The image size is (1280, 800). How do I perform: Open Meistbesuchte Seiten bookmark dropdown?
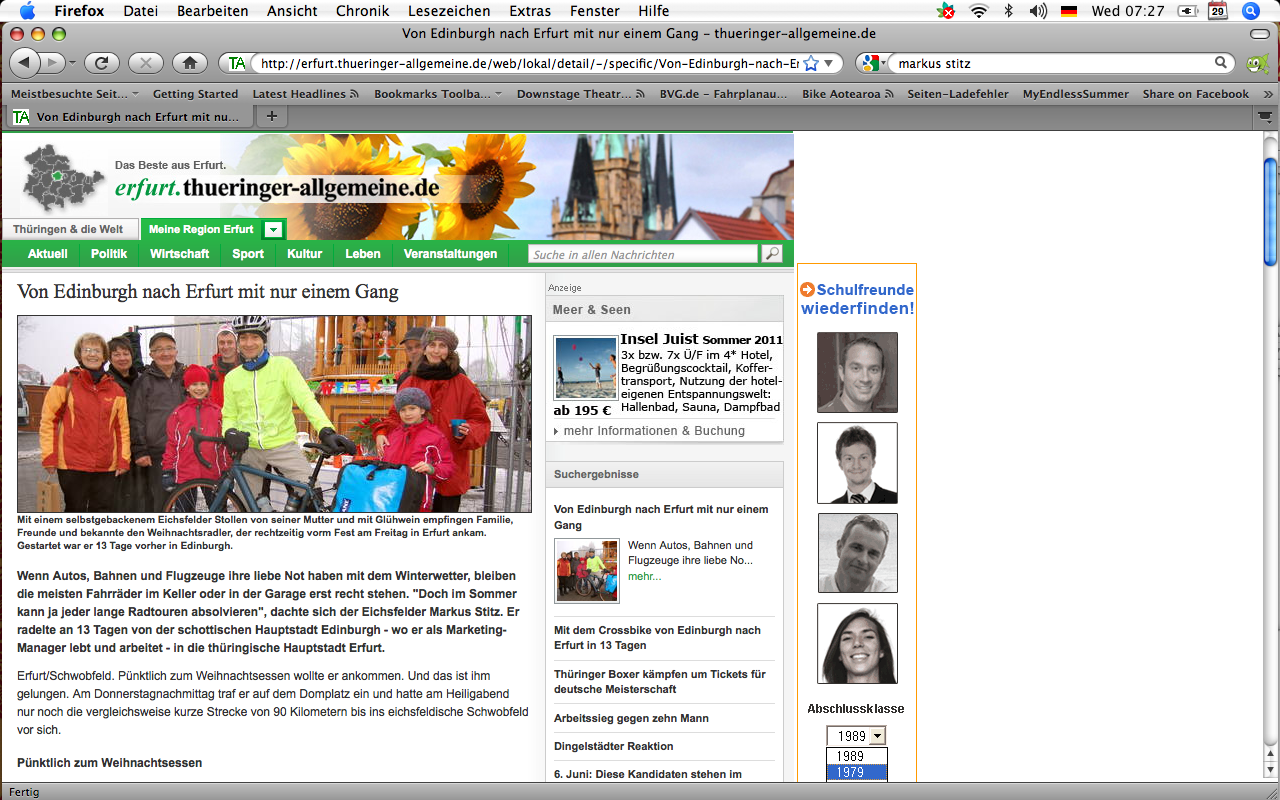[75, 94]
